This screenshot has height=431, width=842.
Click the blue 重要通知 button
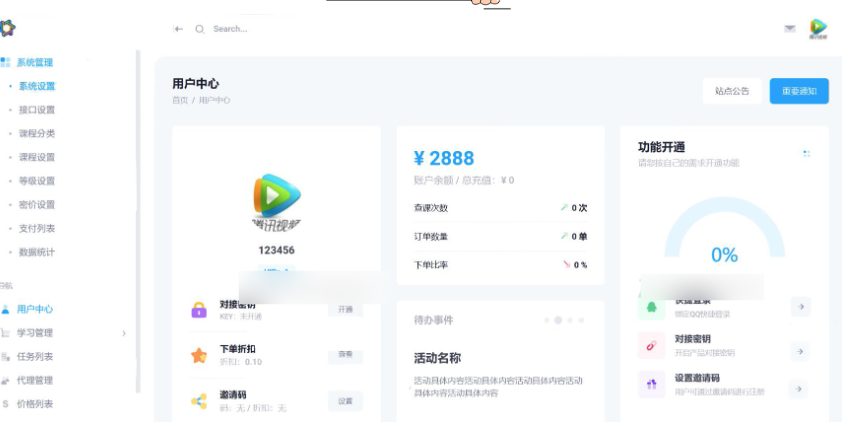(x=799, y=91)
